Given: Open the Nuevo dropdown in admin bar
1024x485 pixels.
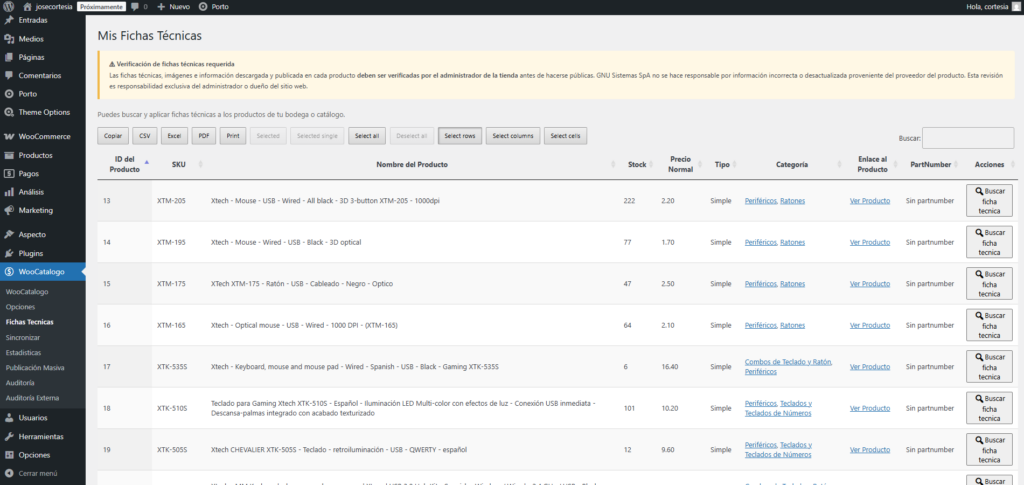Looking at the screenshot, I should click(x=173, y=6).
